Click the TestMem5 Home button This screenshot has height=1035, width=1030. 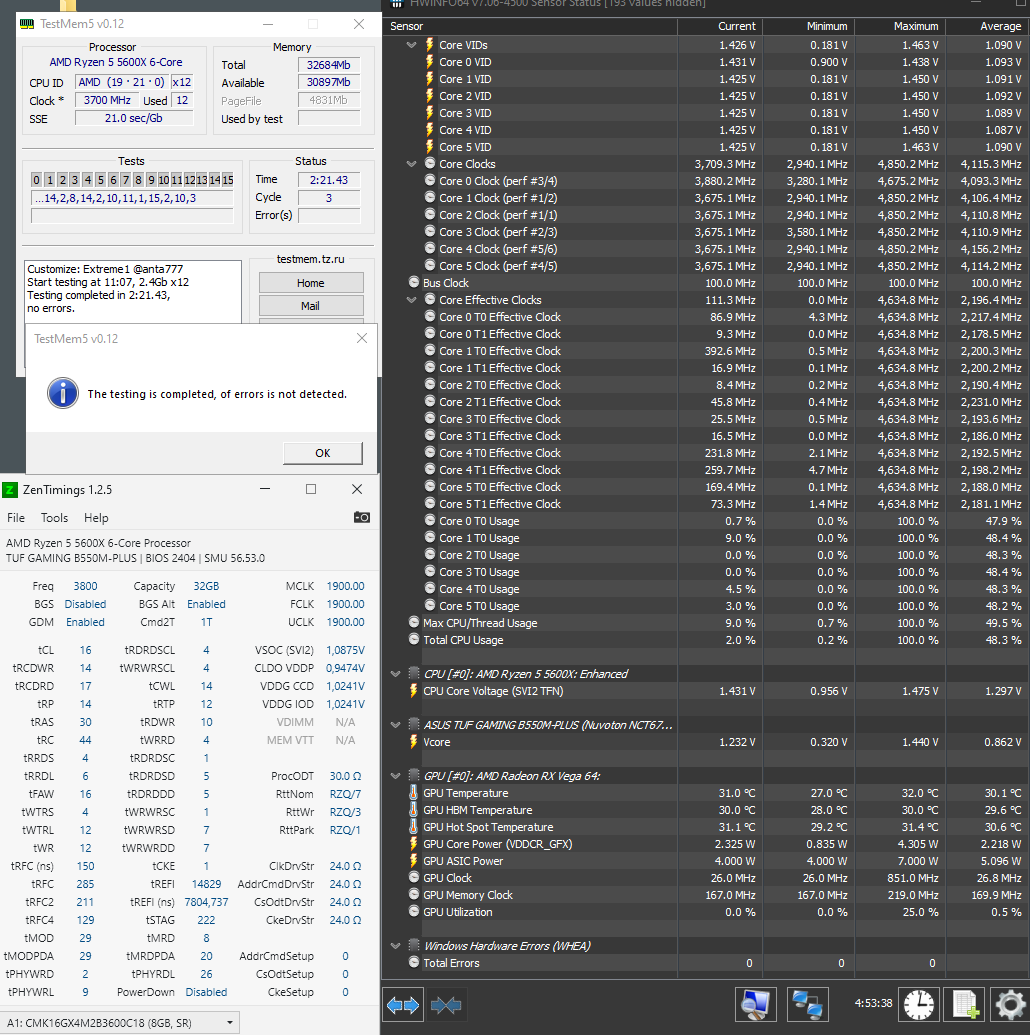pyautogui.click(x=311, y=283)
